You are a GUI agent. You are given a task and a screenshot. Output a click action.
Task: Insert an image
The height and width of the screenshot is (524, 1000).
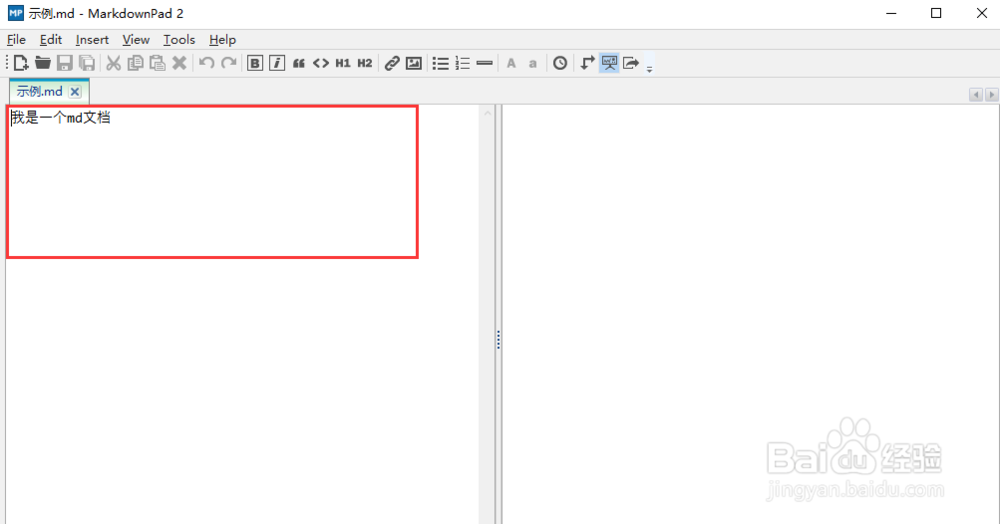[x=414, y=63]
